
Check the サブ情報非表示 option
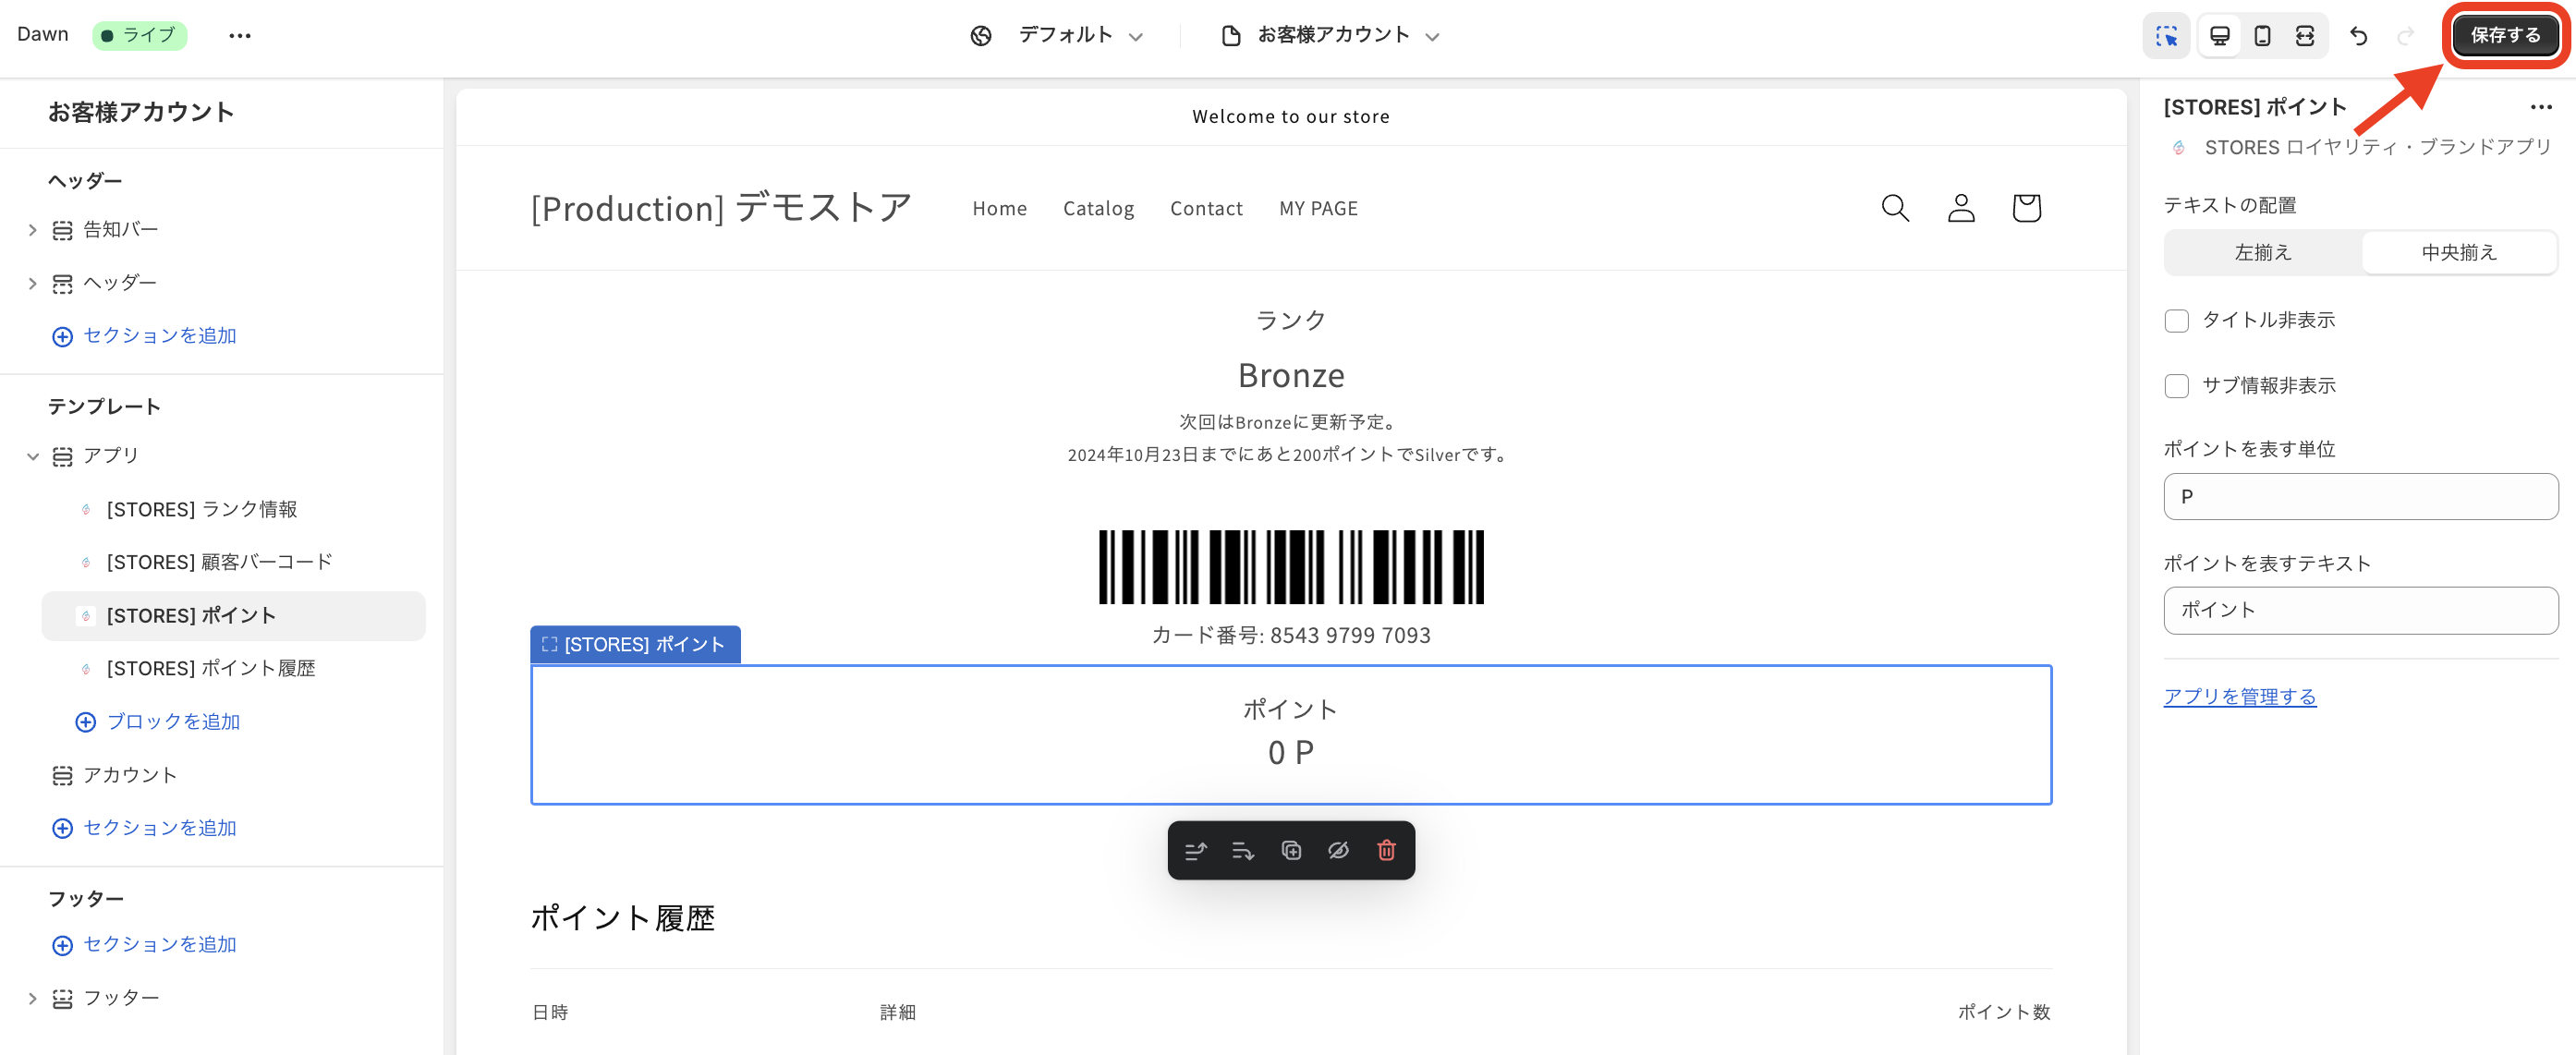(x=2176, y=386)
